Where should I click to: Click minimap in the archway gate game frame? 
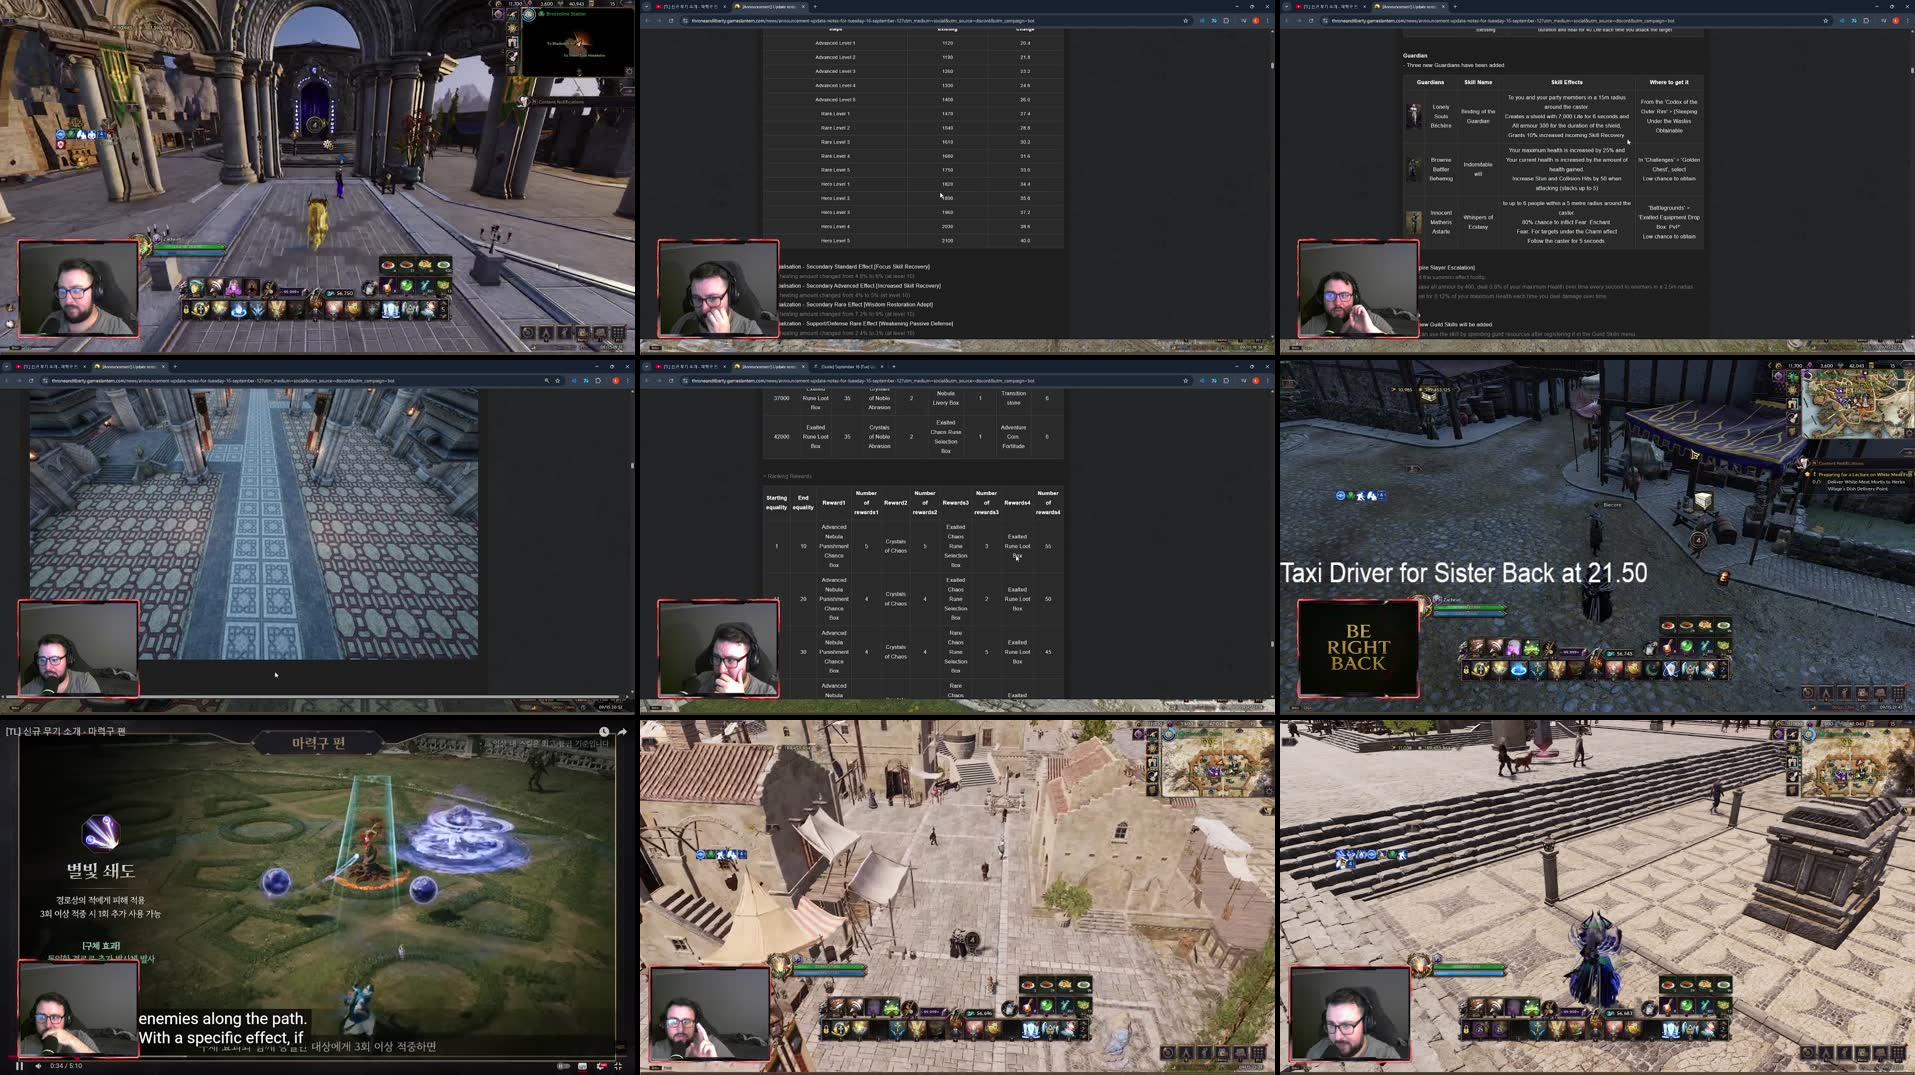(x=578, y=42)
